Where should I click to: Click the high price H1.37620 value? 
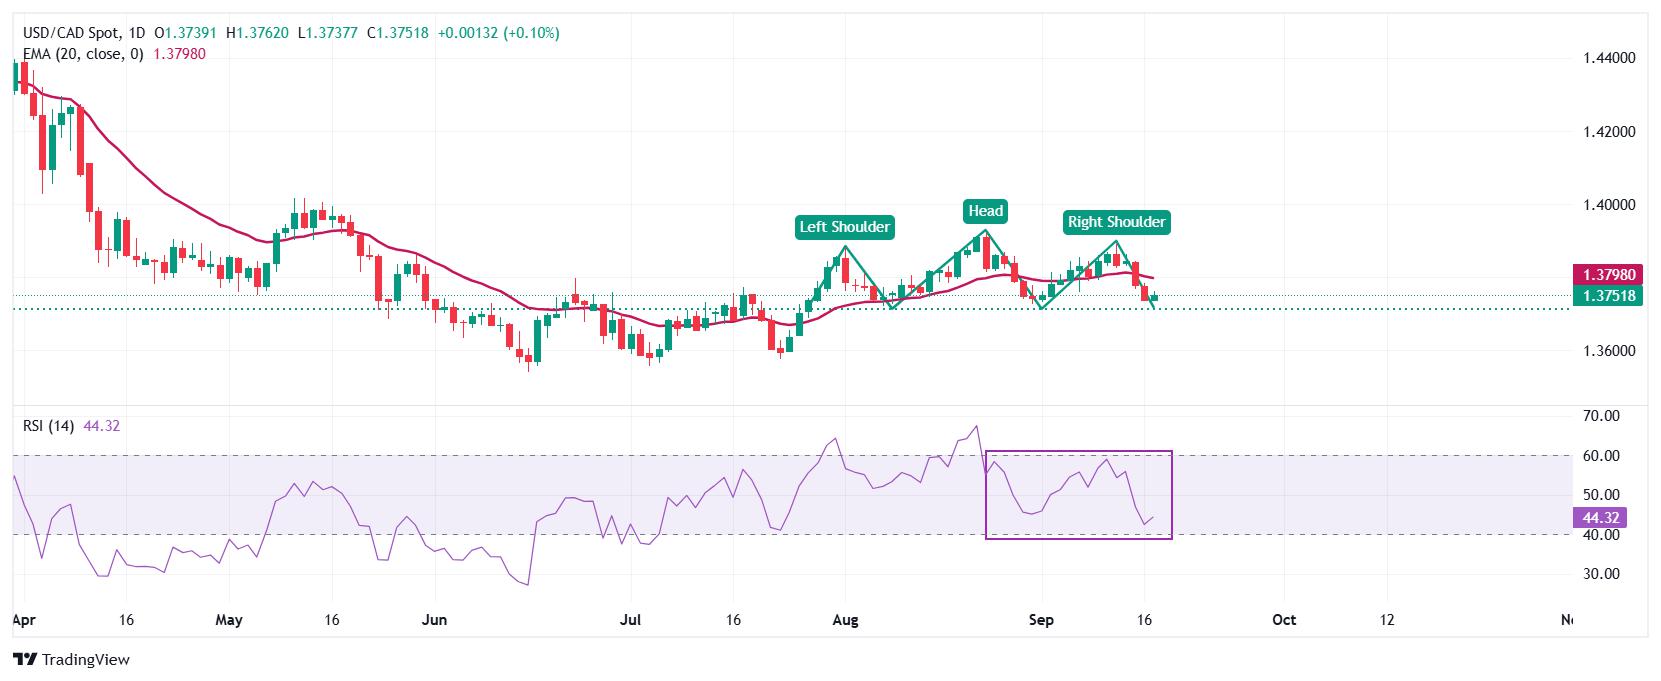[x=258, y=33]
